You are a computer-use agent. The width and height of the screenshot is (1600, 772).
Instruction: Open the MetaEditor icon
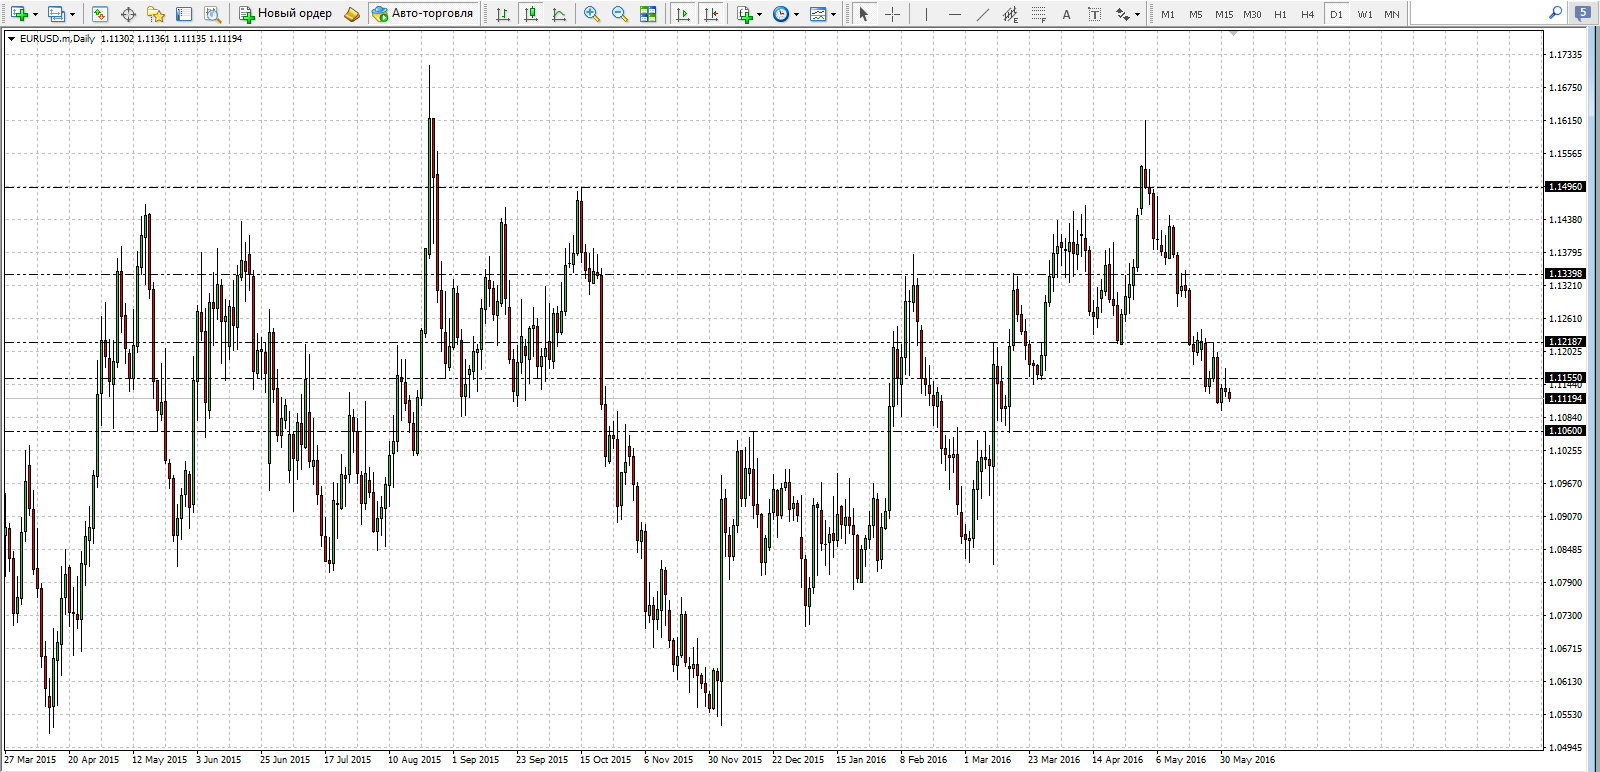[351, 14]
